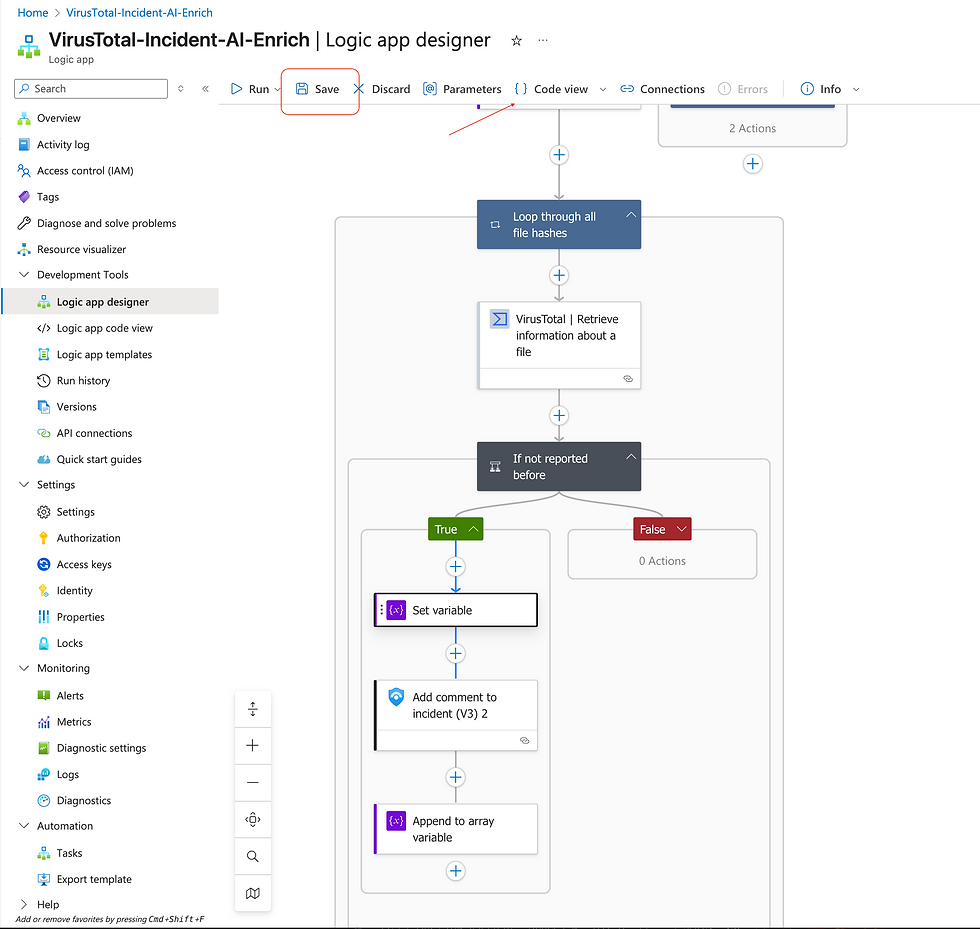The image size is (980, 929).
Task: Select Add comment to incident (V3) 2 action
Action: click(456, 715)
